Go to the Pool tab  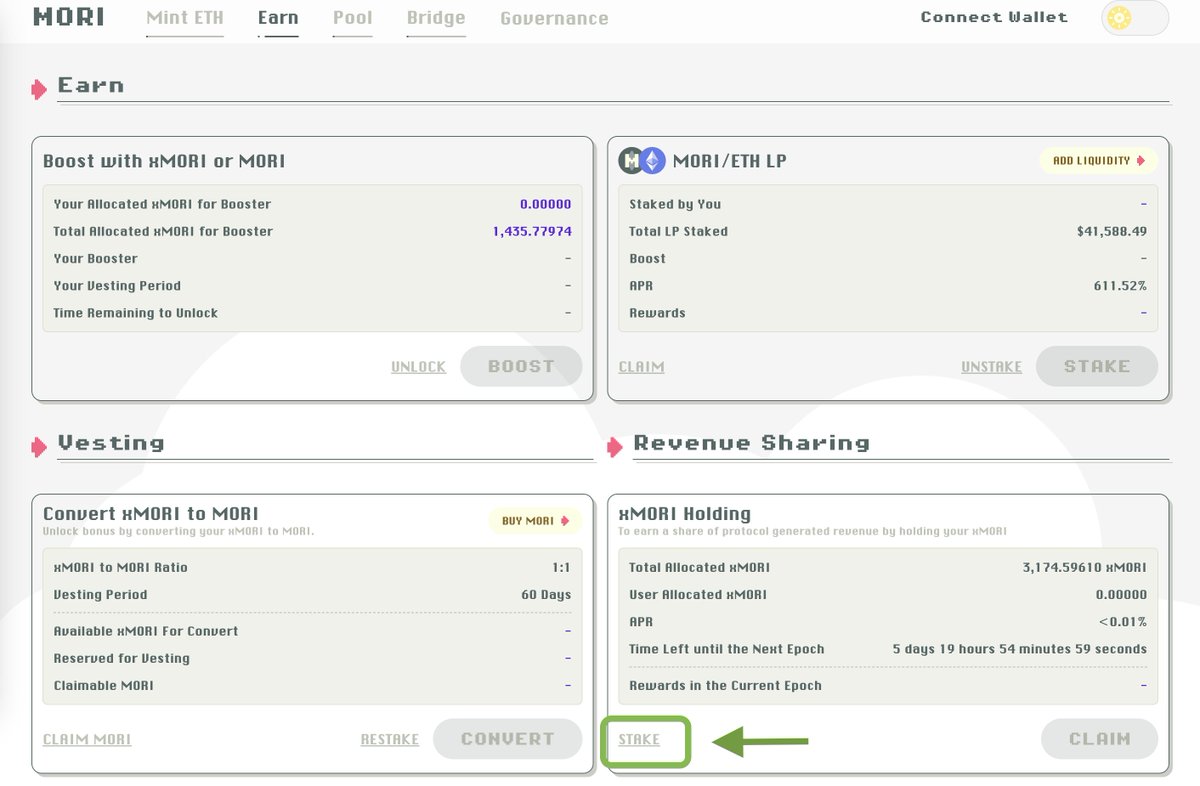click(353, 18)
